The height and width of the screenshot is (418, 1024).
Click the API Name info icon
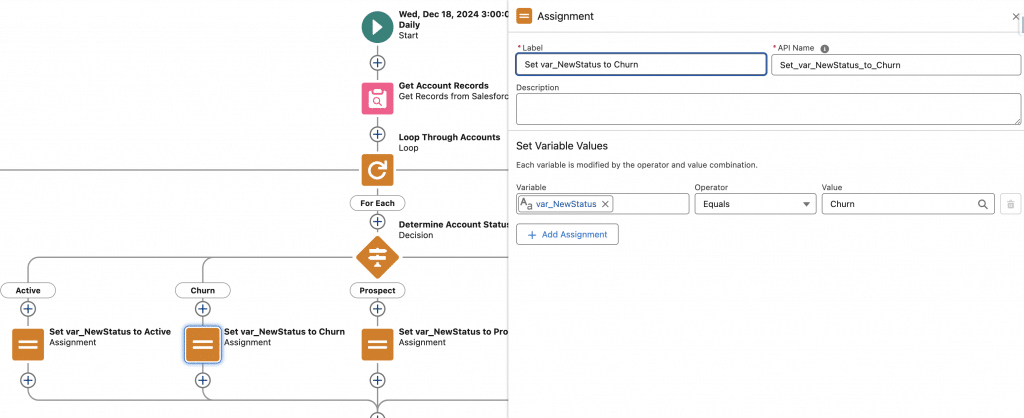tap(825, 48)
